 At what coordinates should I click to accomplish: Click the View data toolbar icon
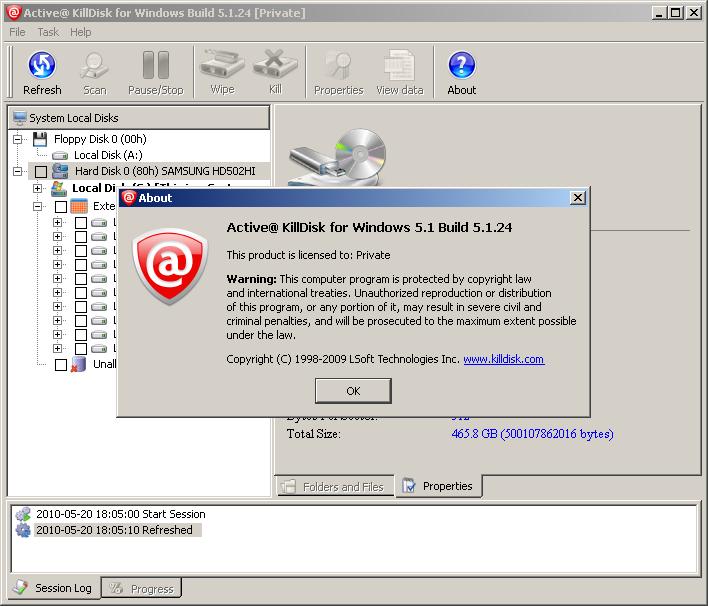400,66
